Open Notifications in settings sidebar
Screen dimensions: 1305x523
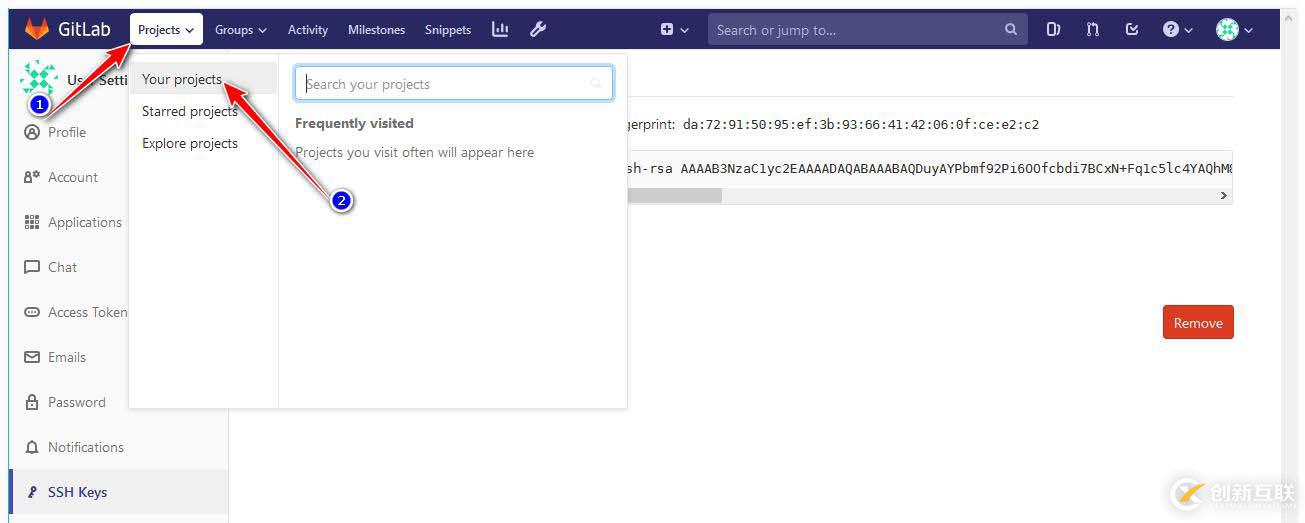tap(86, 447)
